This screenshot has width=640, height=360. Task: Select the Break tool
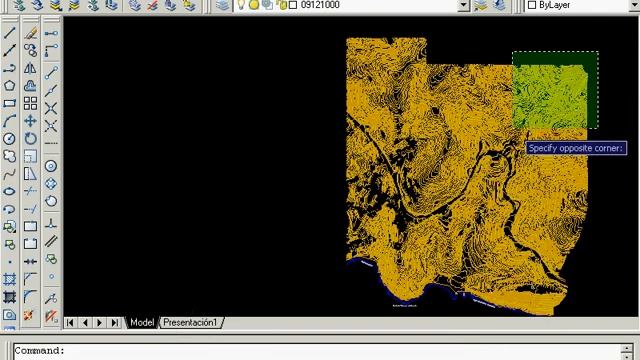tap(30, 244)
